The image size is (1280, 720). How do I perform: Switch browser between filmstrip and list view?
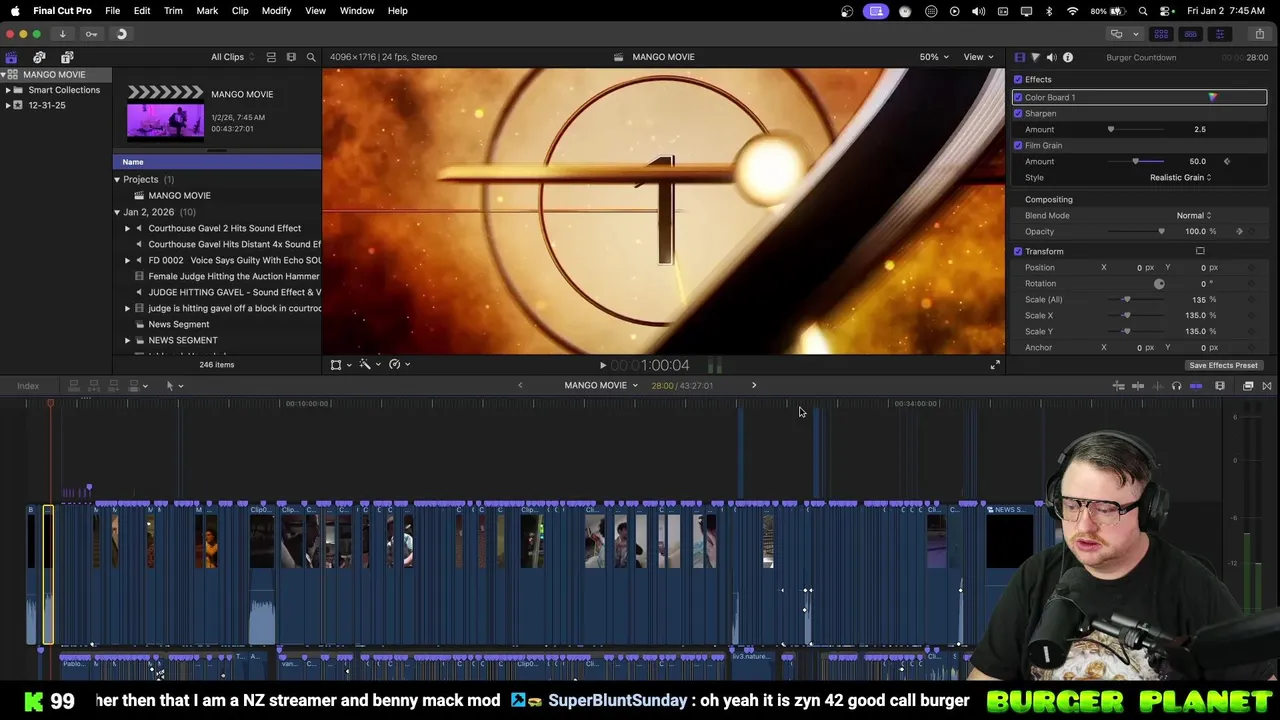coord(271,57)
